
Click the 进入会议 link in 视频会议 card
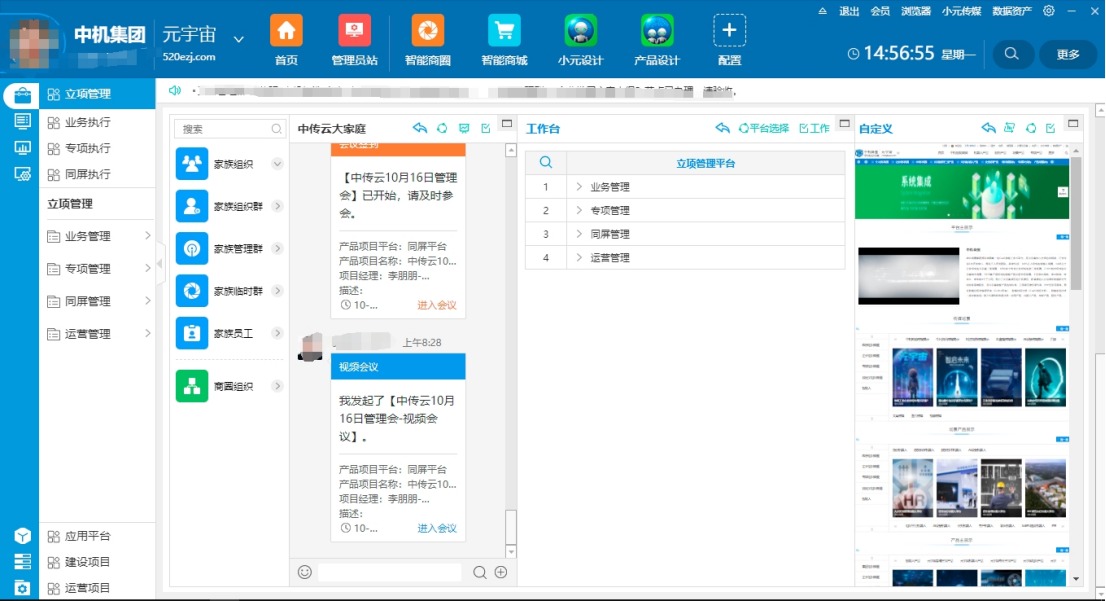pos(437,528)
